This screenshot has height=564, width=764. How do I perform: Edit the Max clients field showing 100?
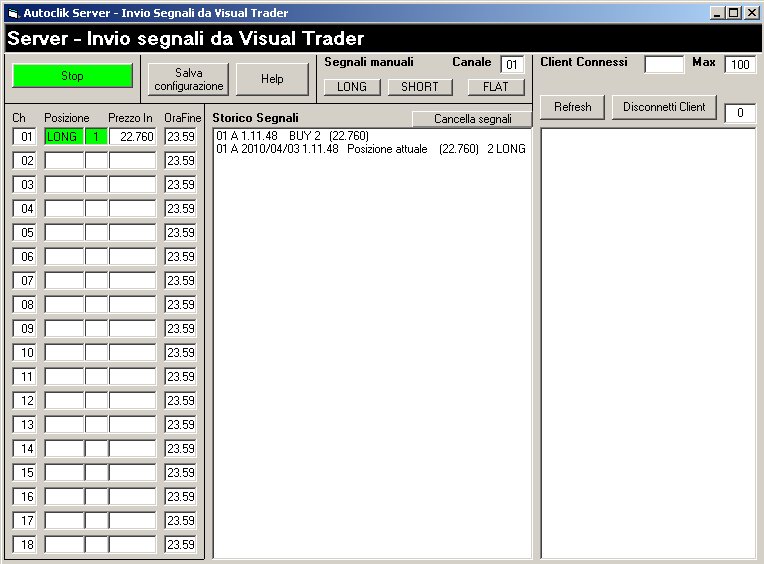pos(740,64)
